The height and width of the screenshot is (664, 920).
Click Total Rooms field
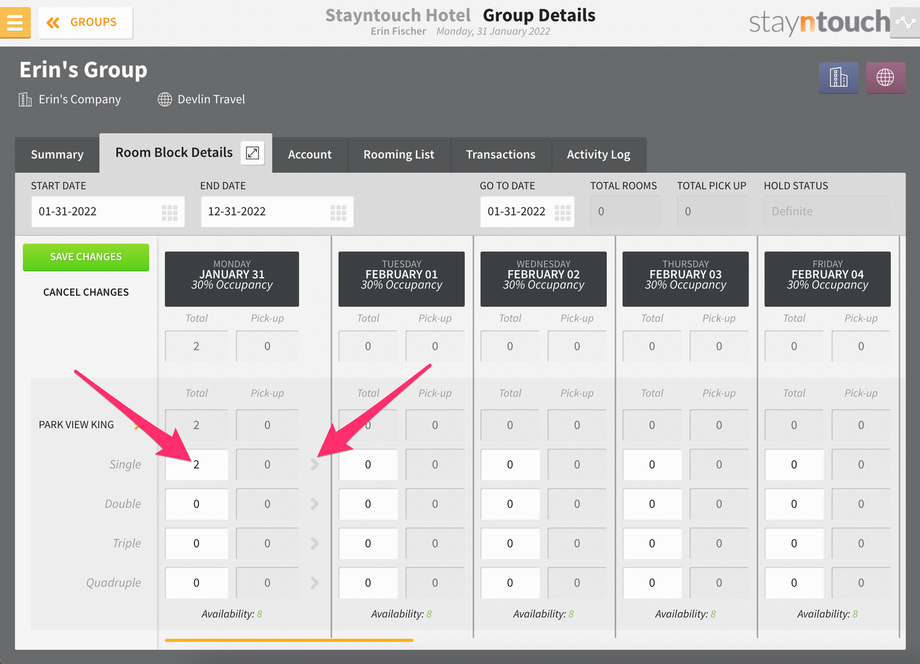(x=625, y=212)
